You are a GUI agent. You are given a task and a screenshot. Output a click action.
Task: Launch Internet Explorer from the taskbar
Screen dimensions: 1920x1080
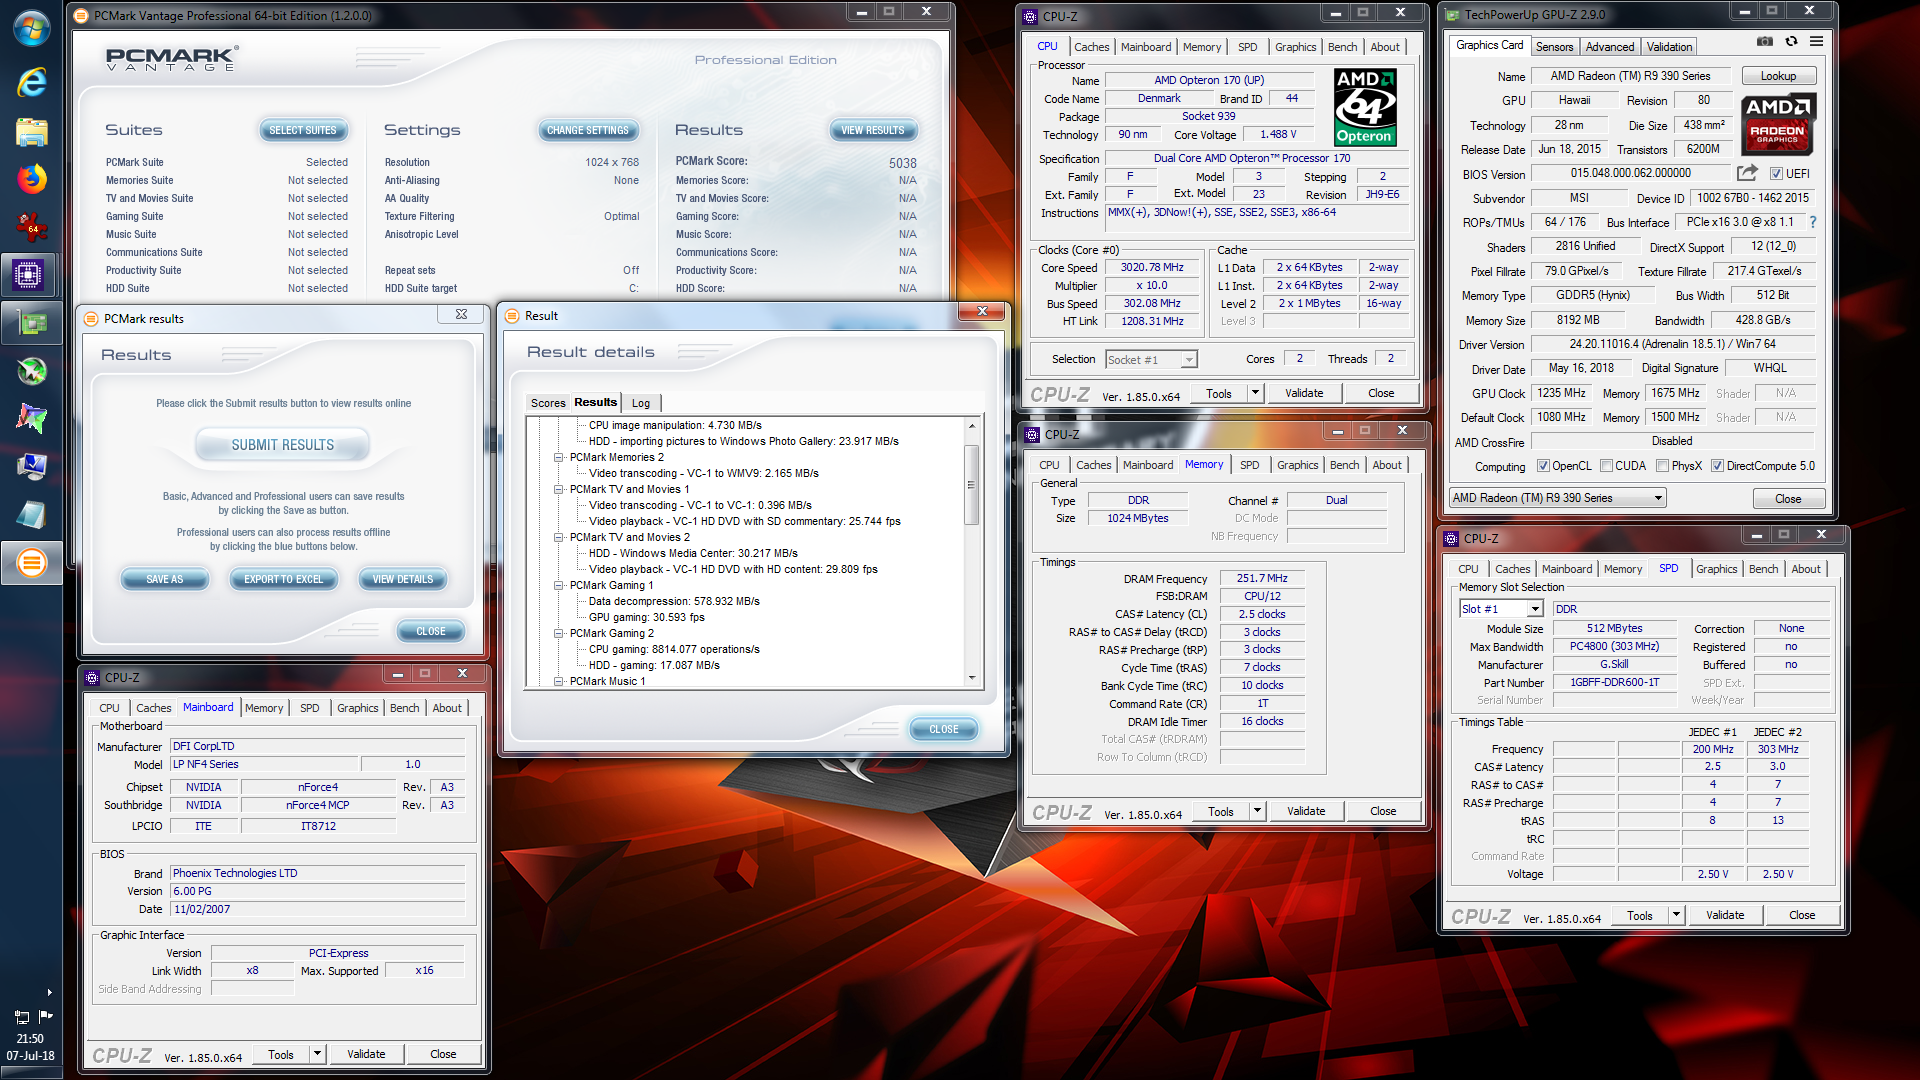tap(31, 82)
